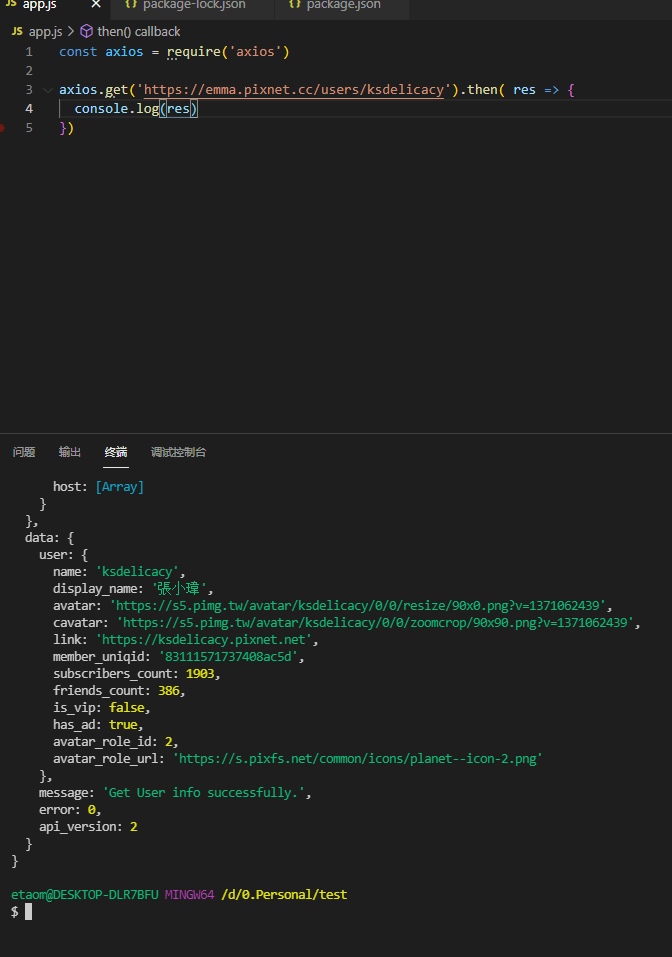This screenshot has height=957, width=672.
Task: Open app.js breadcrumb dropdown
Action: click(45, 32)
